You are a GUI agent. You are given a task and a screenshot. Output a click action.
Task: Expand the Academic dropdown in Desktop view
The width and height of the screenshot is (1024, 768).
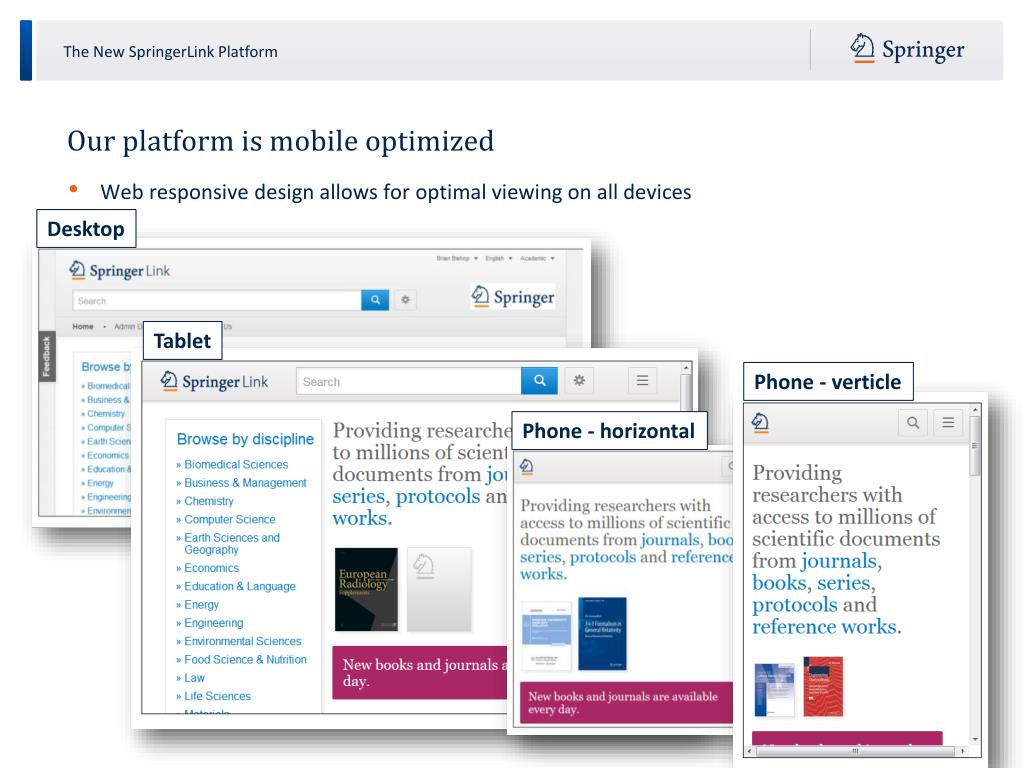[537, 259]
